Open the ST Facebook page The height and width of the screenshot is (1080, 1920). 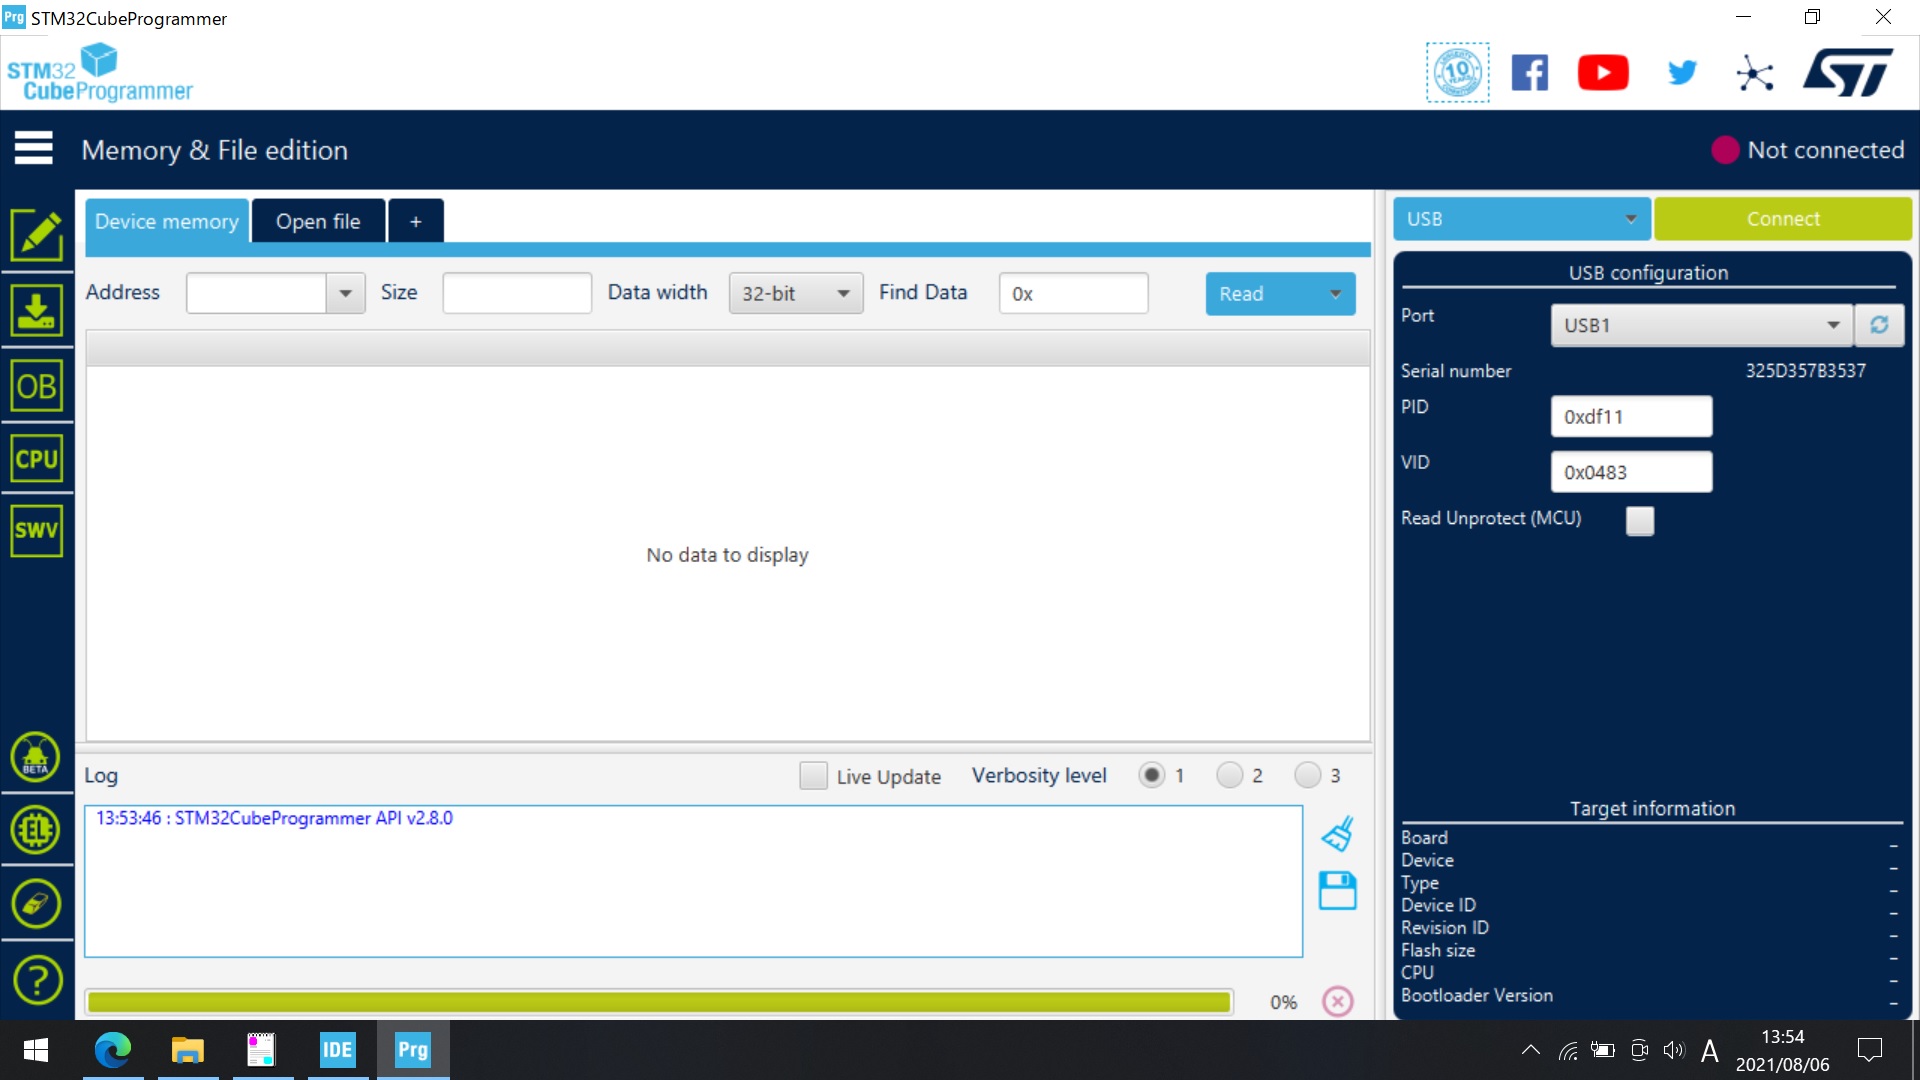tap(1530, 73)
